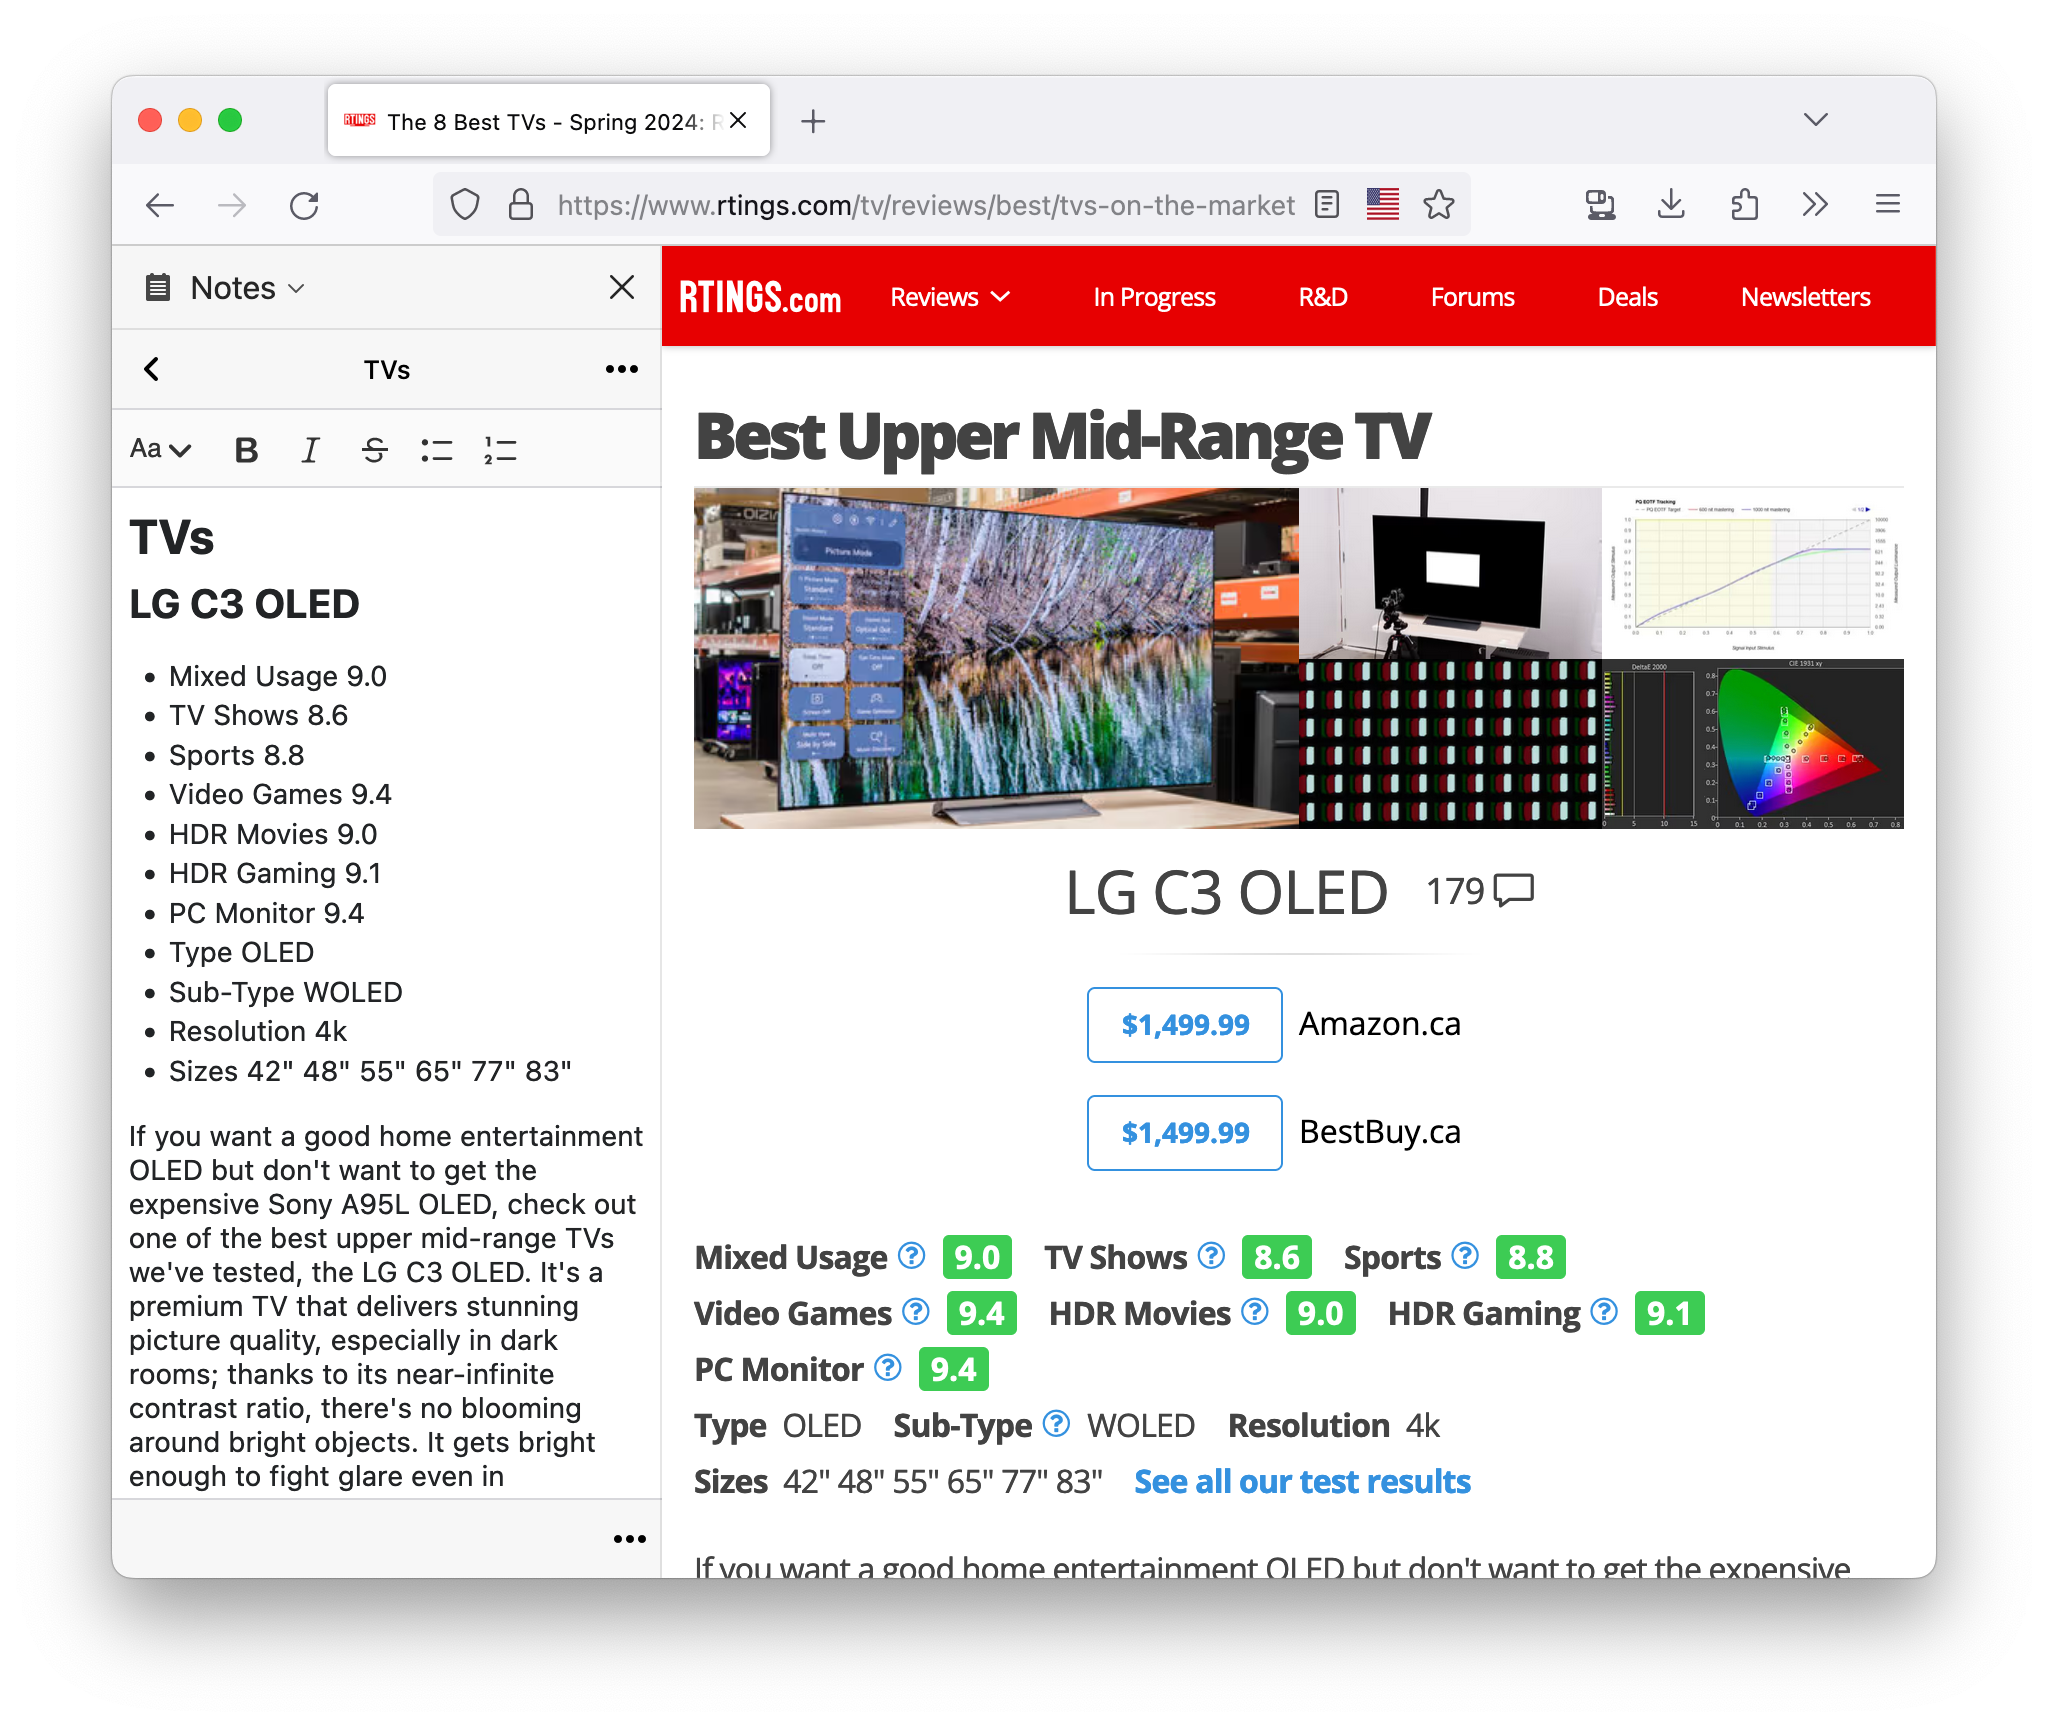Open the Aa text style dropdown

click(160, 450)
